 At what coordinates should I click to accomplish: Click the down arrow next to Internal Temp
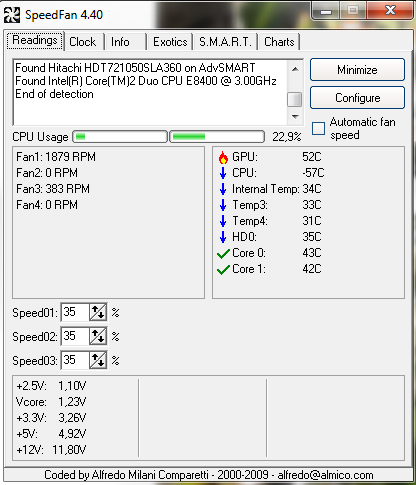(223, 189)
